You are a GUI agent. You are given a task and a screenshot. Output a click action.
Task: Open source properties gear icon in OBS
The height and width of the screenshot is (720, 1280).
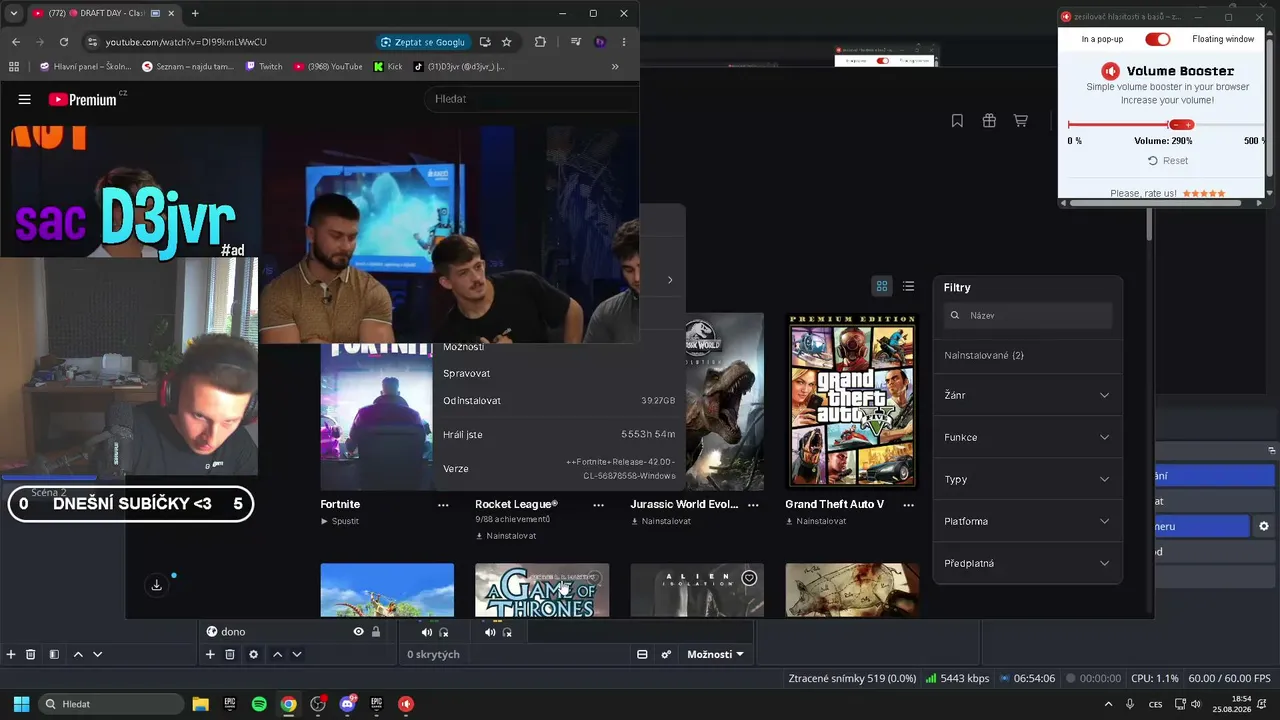253,654
